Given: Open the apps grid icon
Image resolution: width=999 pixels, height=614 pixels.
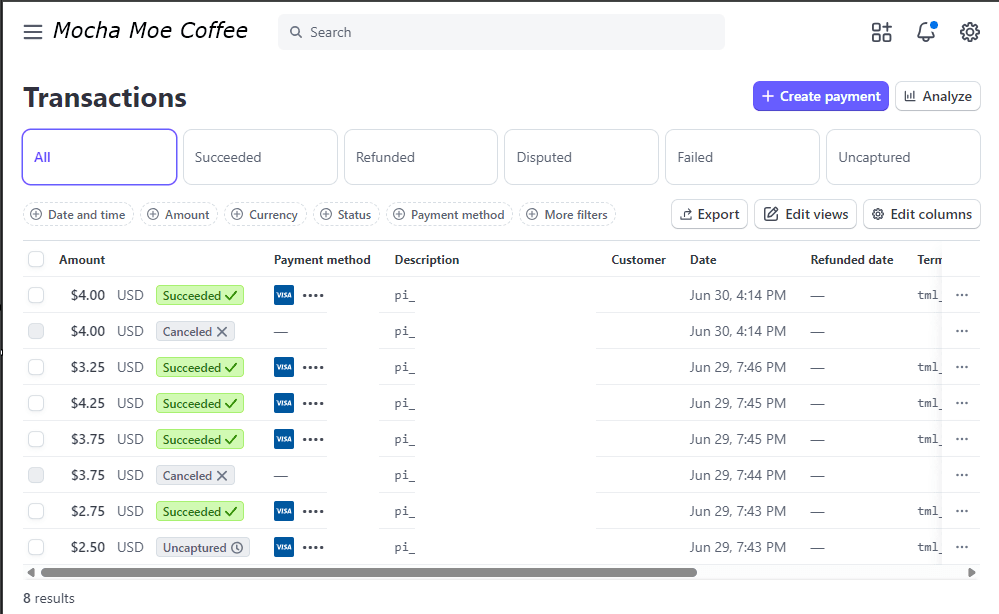Looking at the screenshot, I should pos(881,31).
